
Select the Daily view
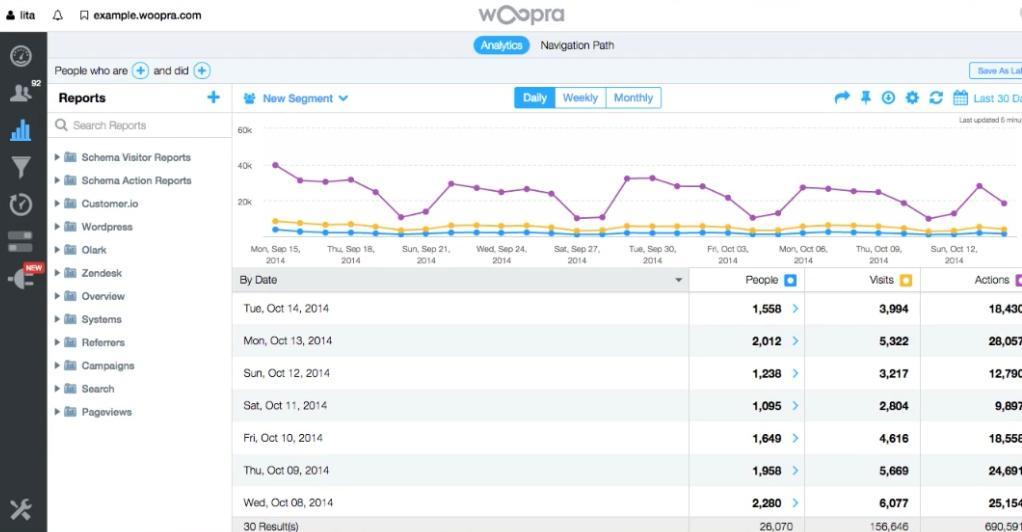[534, 98]
